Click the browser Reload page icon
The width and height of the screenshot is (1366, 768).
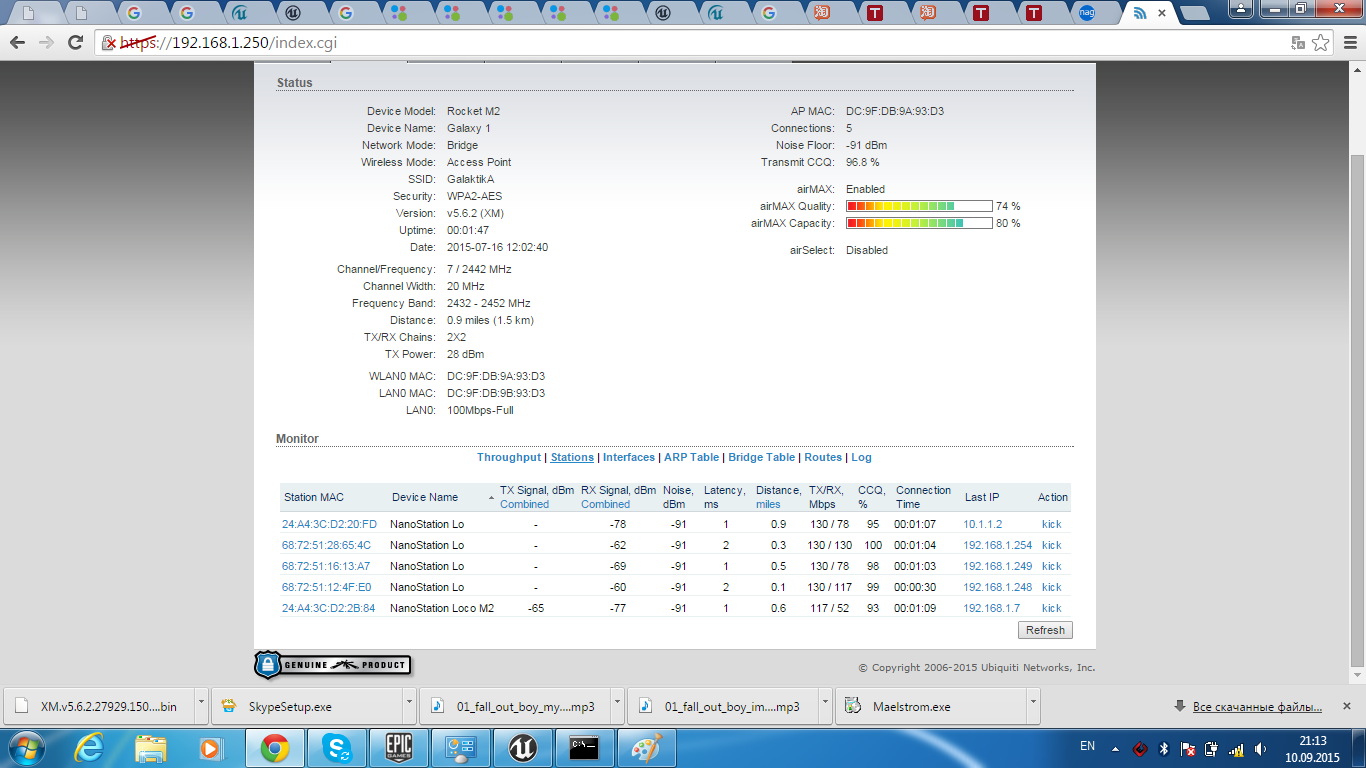click(x=75, y=43)
